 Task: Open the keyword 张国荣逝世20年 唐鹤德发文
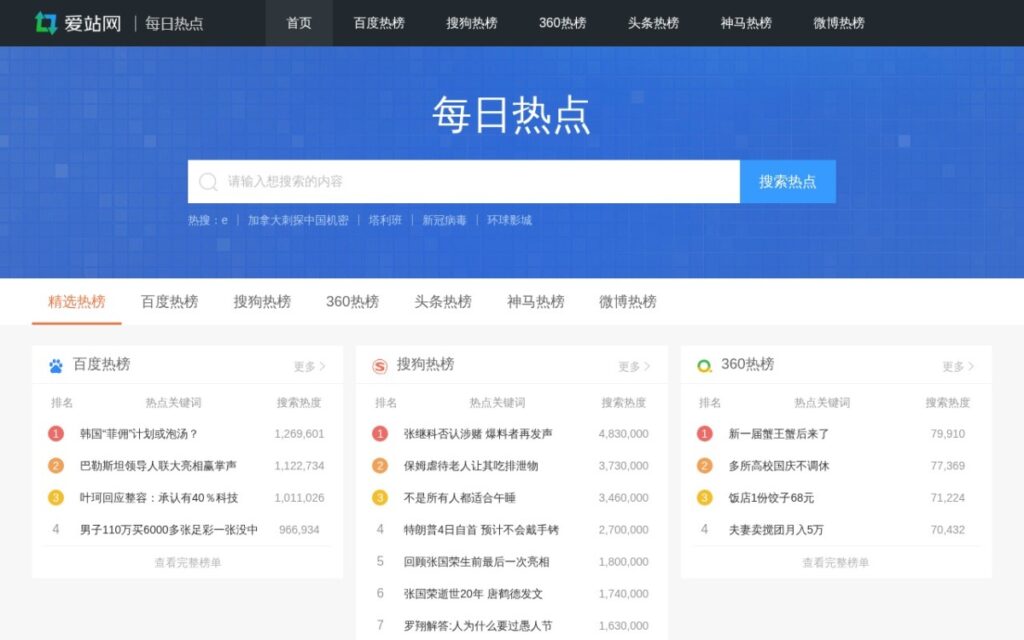pos(473,594)
